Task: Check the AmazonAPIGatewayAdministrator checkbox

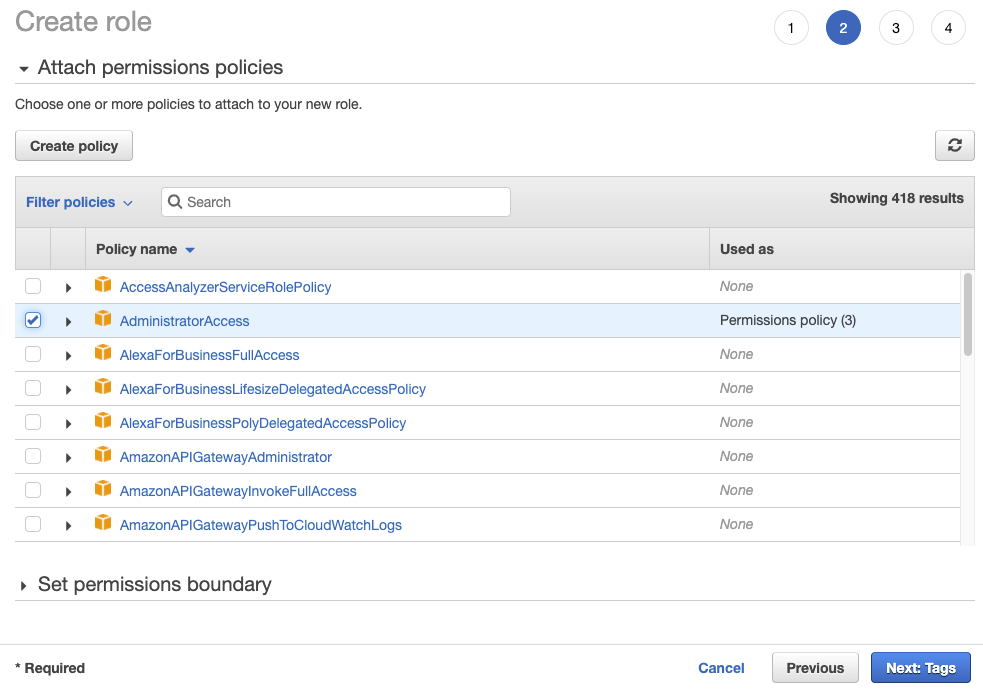Action: (33, 455)
